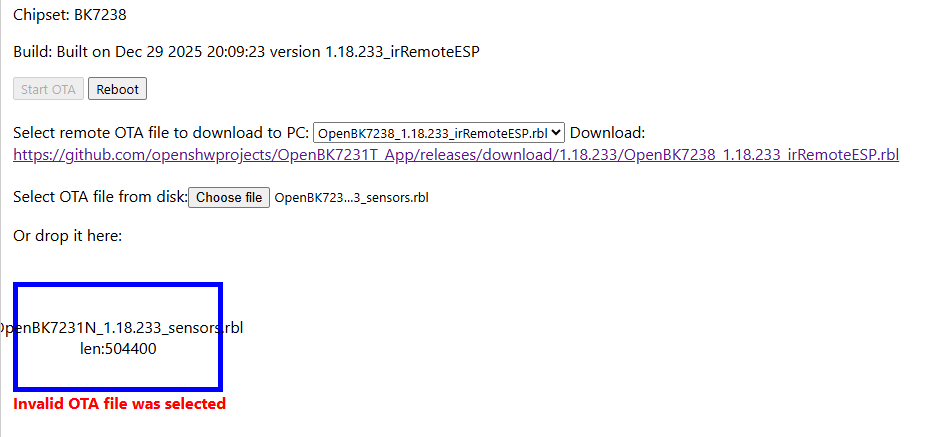The height and width of the screenshot is (437, 926).
Task: Click the Chipset: BK7238 text
Action: (x=70, y=15)
